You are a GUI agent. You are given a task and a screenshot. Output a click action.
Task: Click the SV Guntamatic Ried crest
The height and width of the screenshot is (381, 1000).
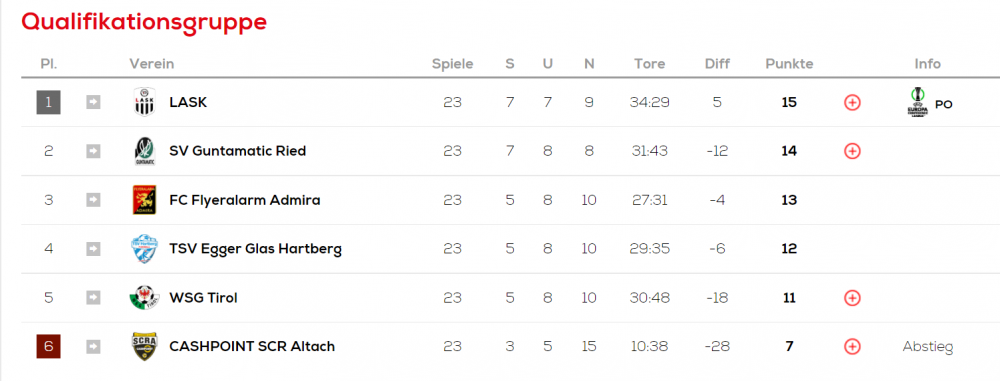tap(144, 151)
